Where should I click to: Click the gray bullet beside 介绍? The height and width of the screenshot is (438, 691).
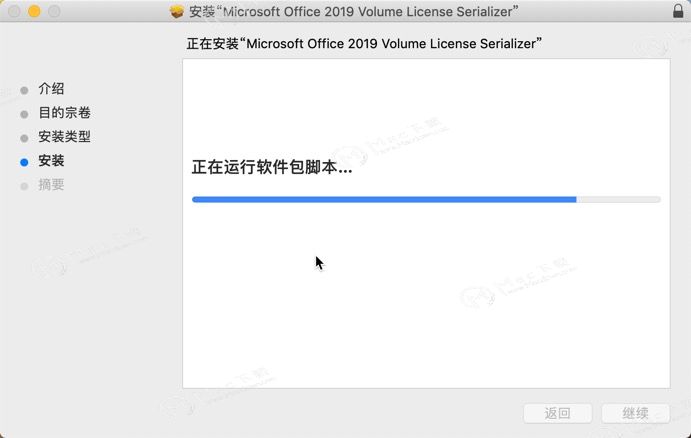pyautogui.click(x=24, y=90)
